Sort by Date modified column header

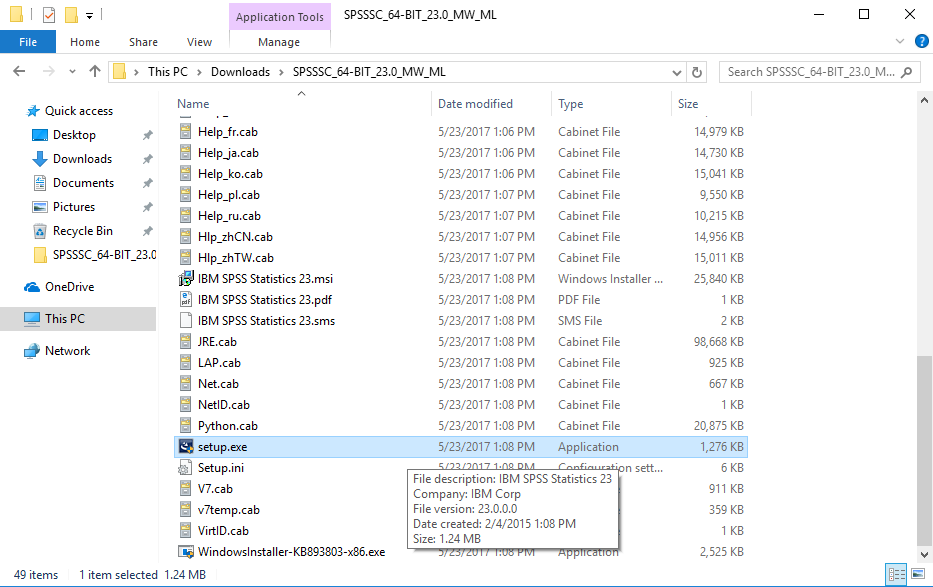coord(475,103)
